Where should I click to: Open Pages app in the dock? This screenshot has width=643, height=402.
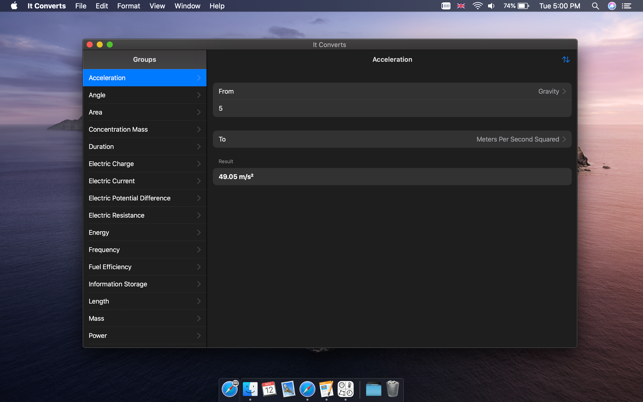point(326,389)
